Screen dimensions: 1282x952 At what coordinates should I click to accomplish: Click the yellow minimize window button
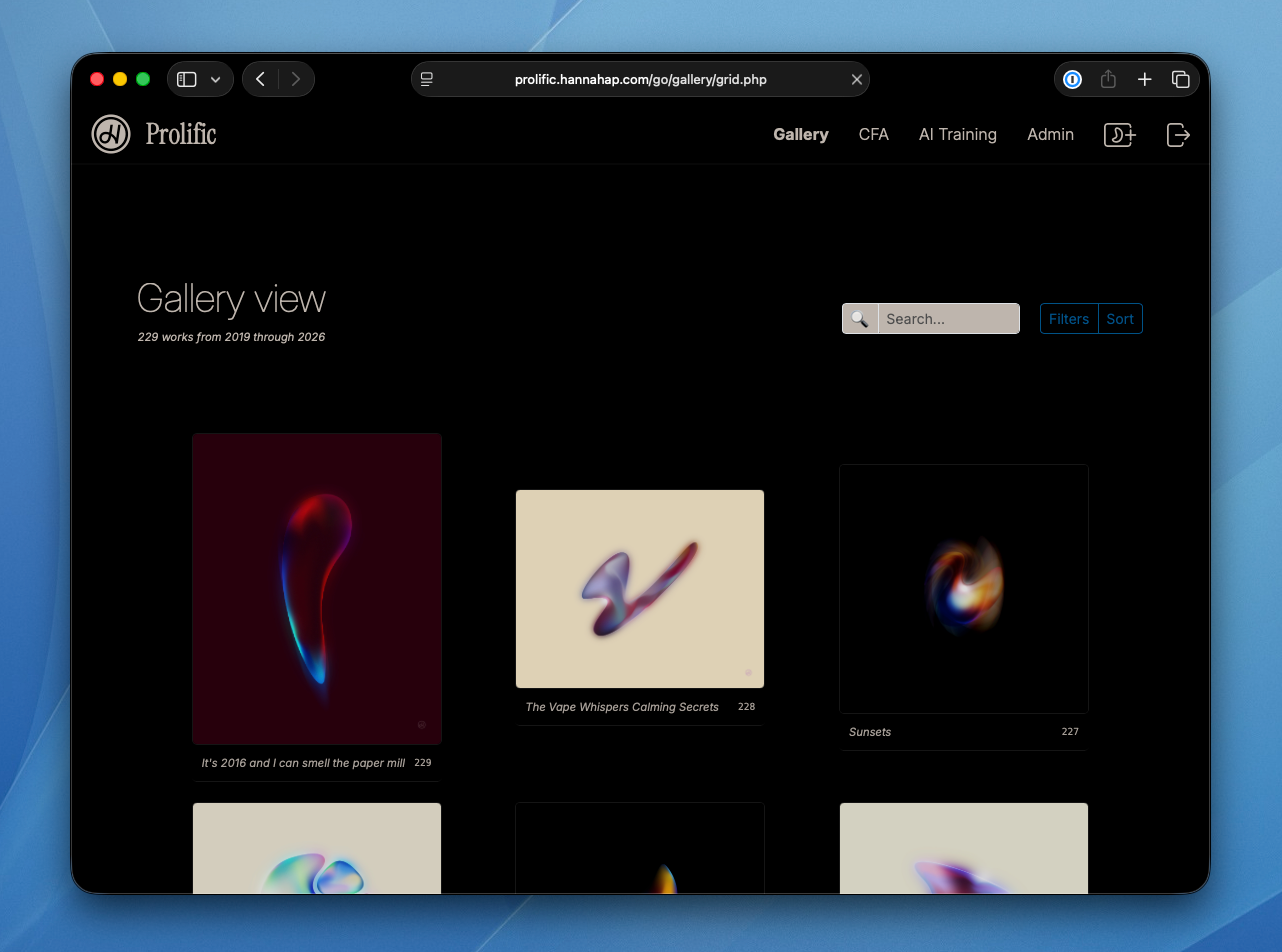point(120,79)
